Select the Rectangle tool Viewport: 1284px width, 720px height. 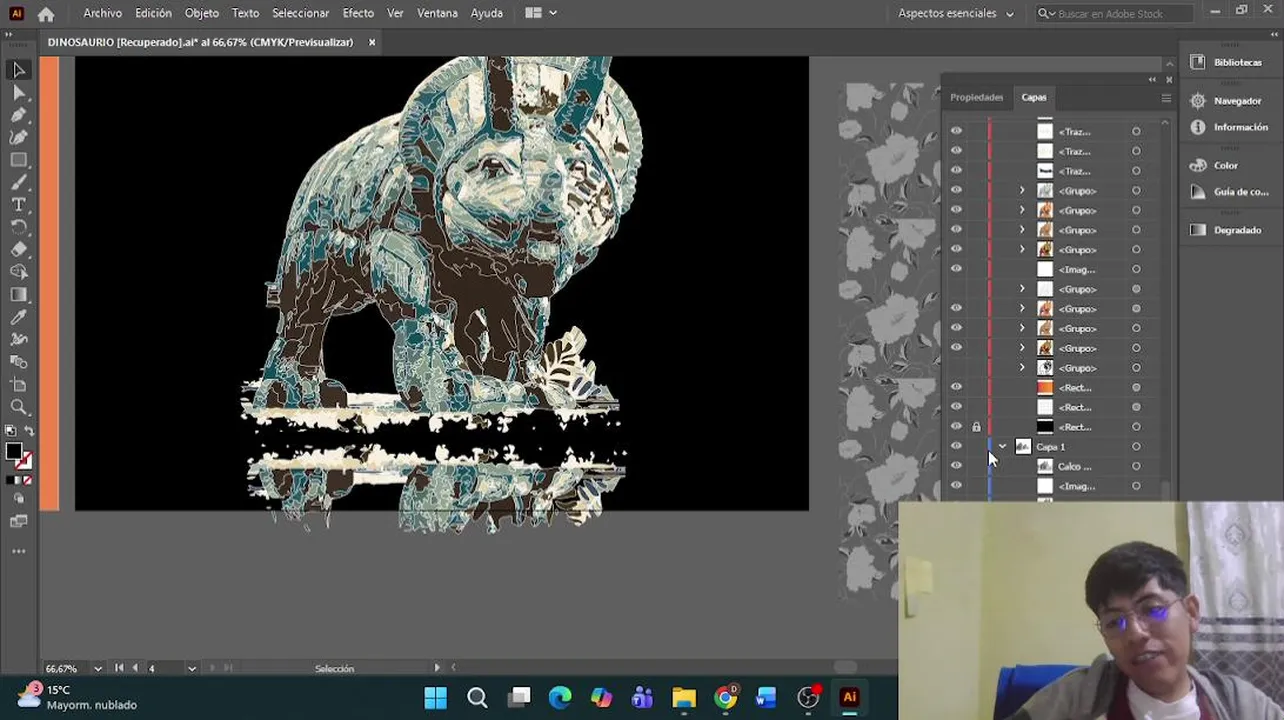tap(18, 160)
